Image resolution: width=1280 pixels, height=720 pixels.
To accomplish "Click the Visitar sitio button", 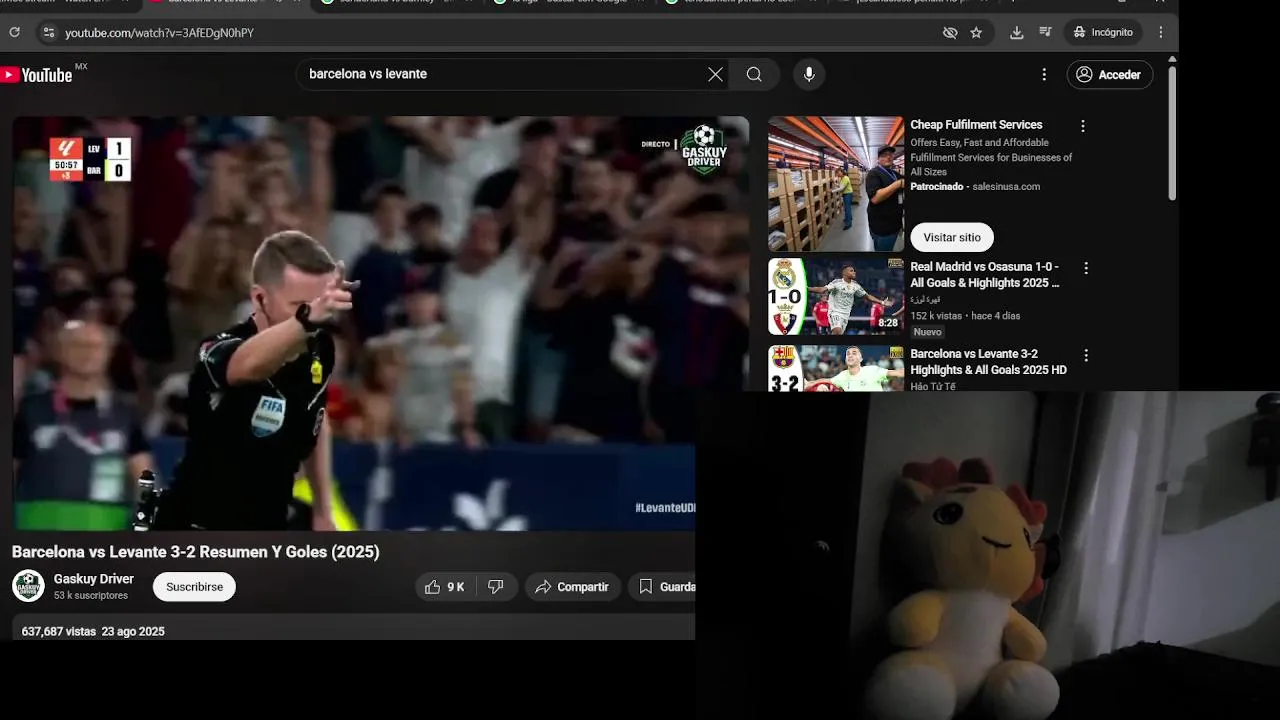I will 952,237.
